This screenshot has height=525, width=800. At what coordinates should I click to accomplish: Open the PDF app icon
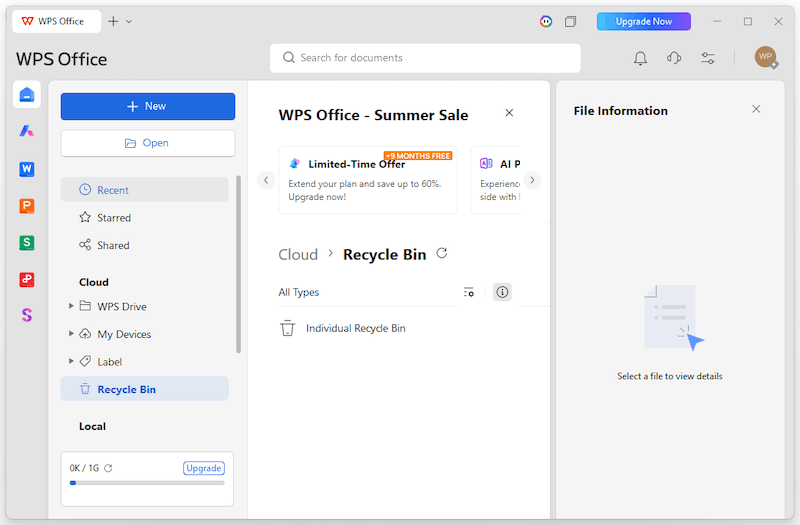click(x=27, y=279)
